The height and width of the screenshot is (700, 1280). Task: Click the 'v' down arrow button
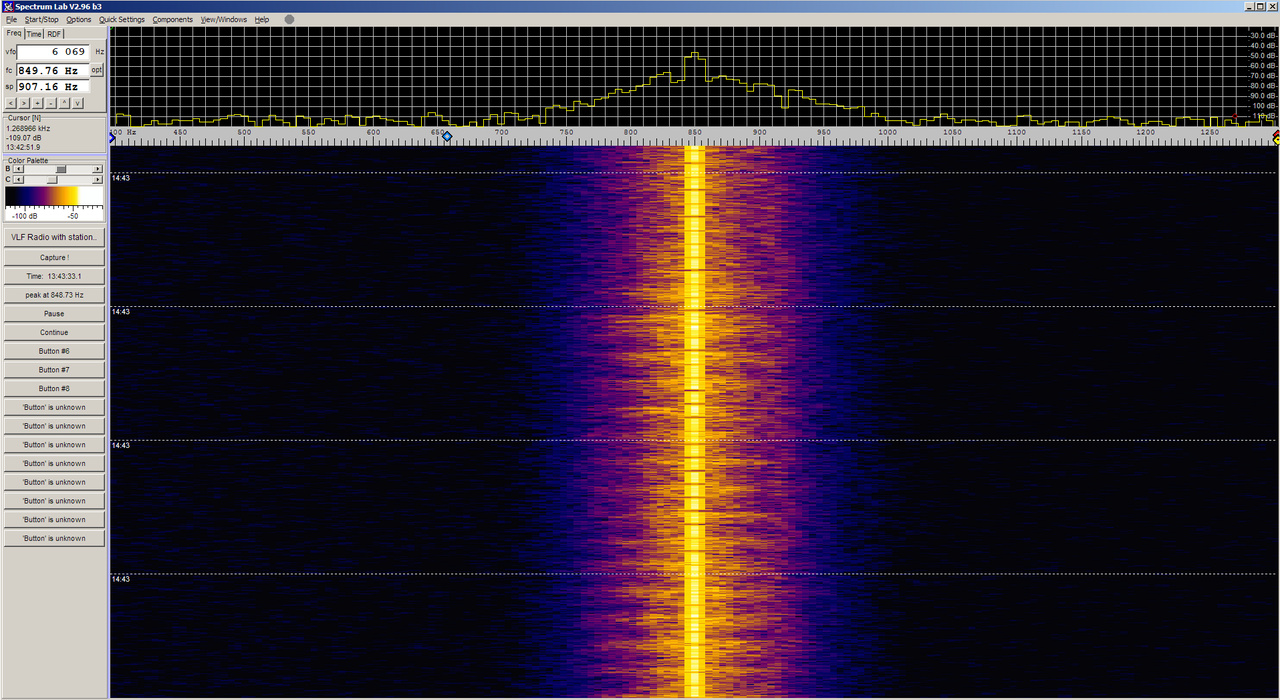pyautogui.click(x=77, y=103)
